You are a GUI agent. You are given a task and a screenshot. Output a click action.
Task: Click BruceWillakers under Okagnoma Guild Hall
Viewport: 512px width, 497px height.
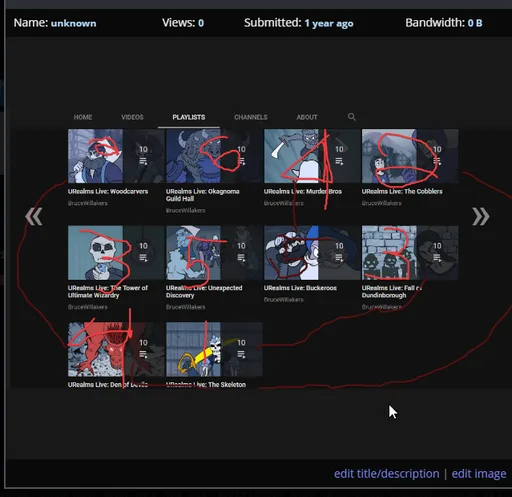[186, 210]
